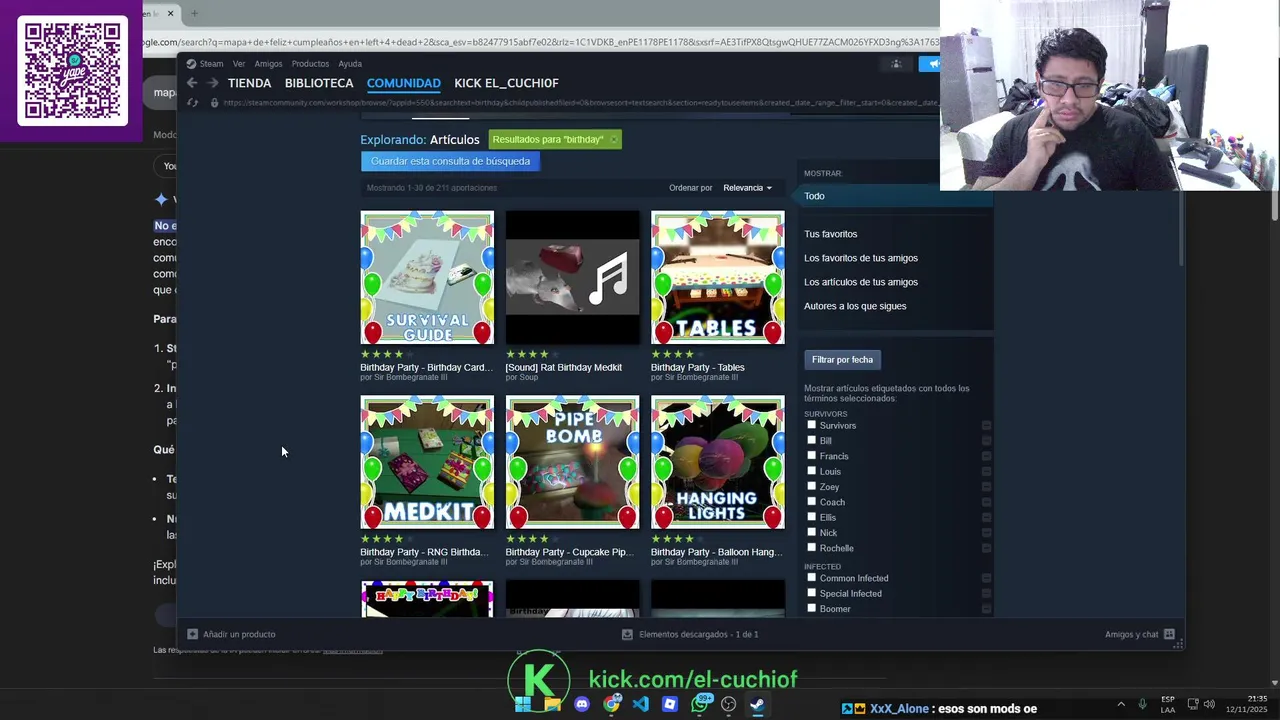1280x720 pixels.
Task: Enable the Francis tag filter
Action: [x=811, y=455]
